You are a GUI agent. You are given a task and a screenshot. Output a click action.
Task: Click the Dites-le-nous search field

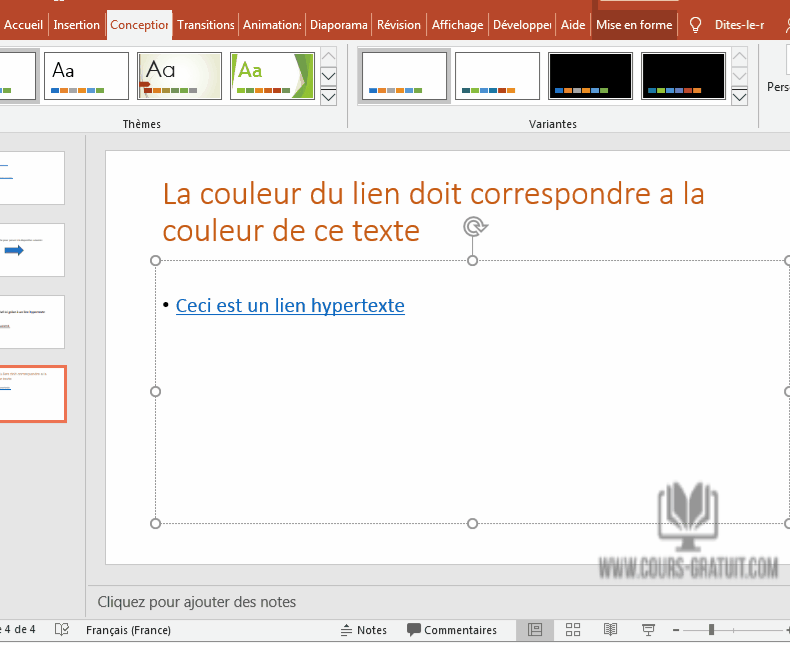point(739,25)
